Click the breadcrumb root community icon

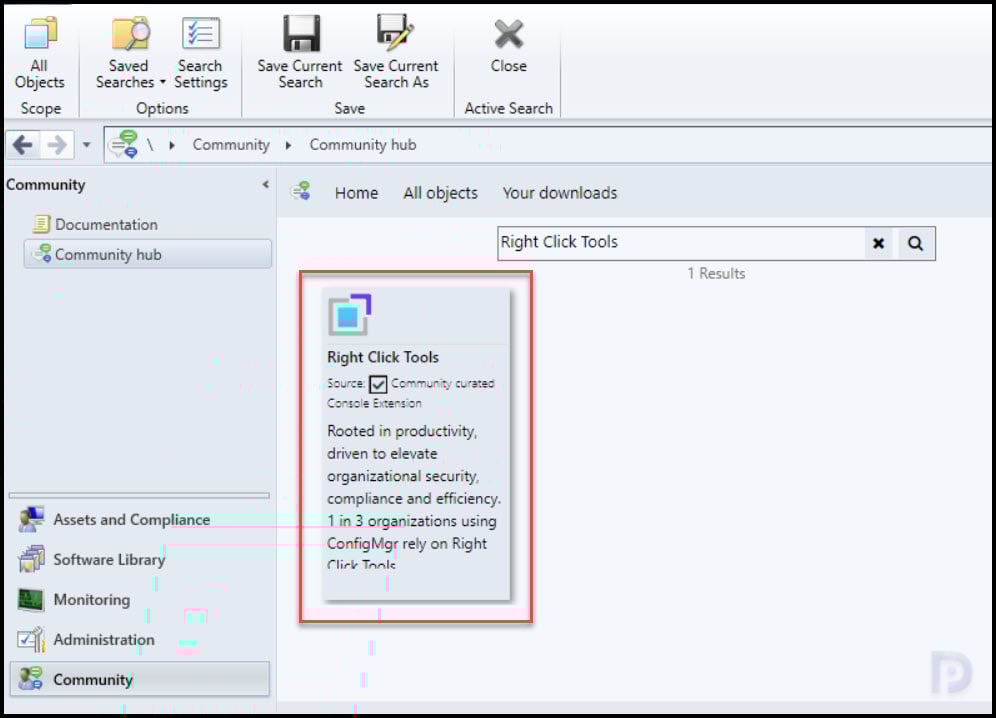(x=123, y=145)
